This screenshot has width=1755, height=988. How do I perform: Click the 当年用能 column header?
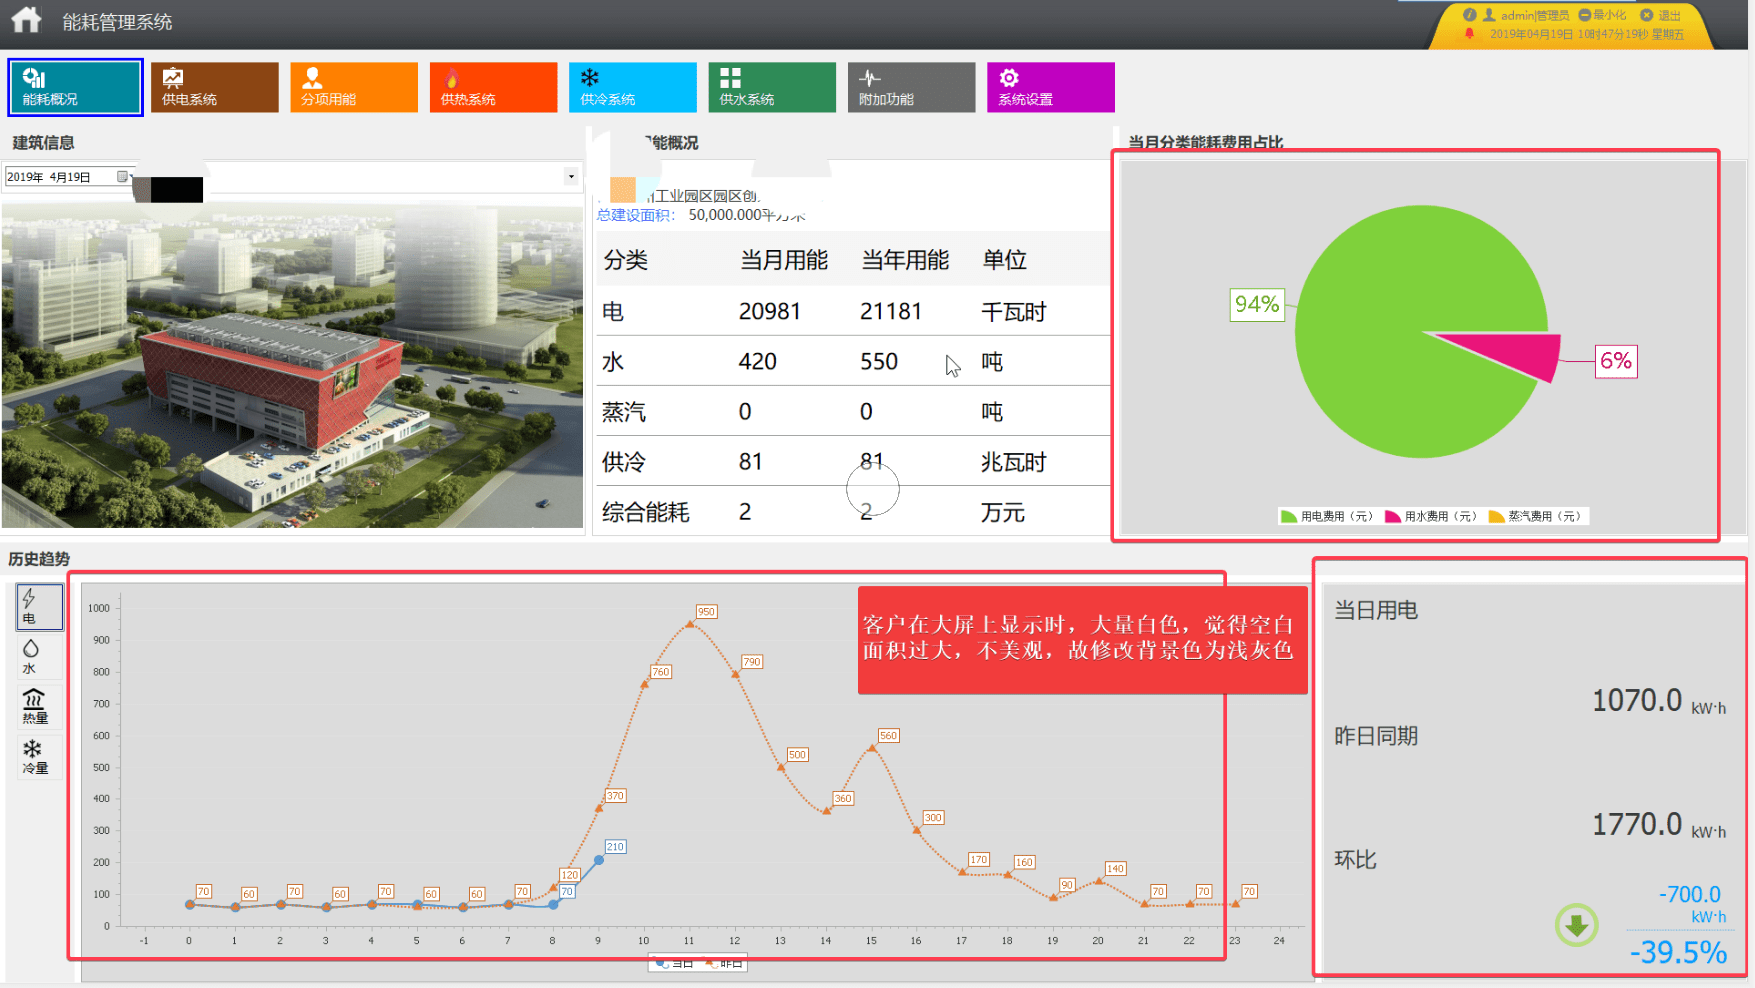905,260
